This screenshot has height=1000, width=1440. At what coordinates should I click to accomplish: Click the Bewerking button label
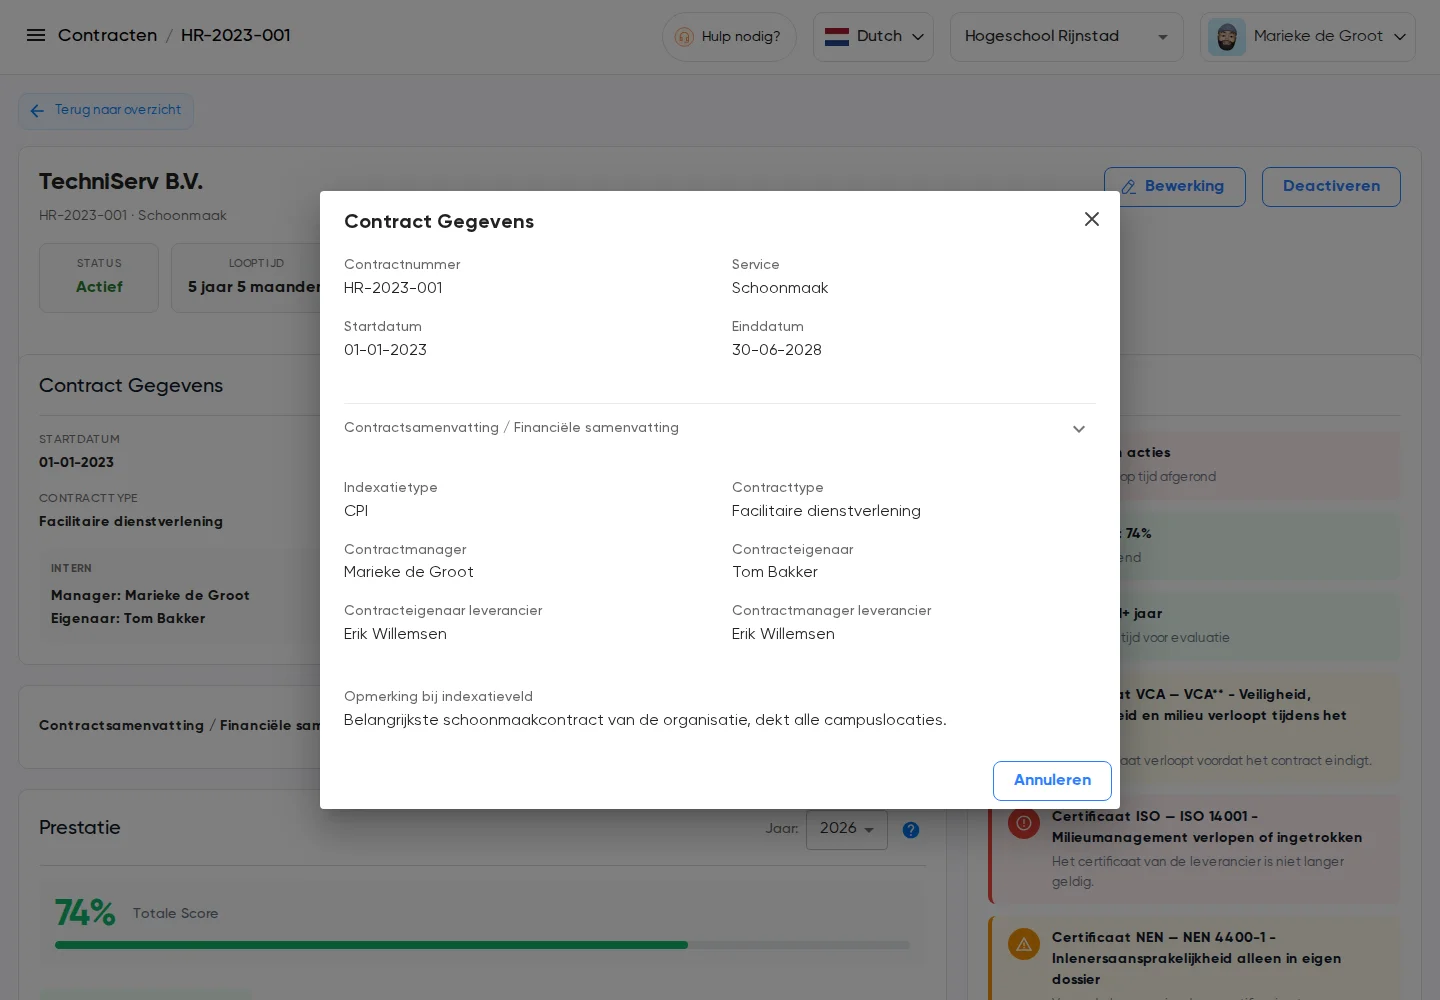coord(1184,187)
